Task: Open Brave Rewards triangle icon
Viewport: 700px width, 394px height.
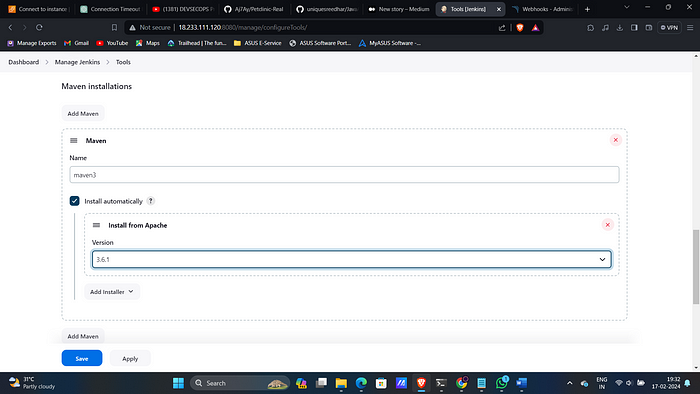Action: (535, 28)
